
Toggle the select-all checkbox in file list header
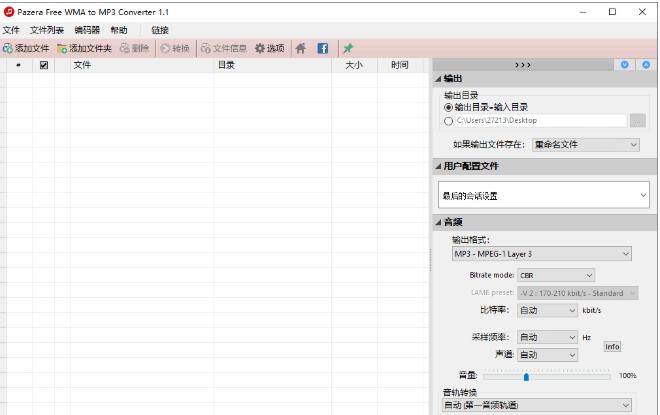pos(43,66)
